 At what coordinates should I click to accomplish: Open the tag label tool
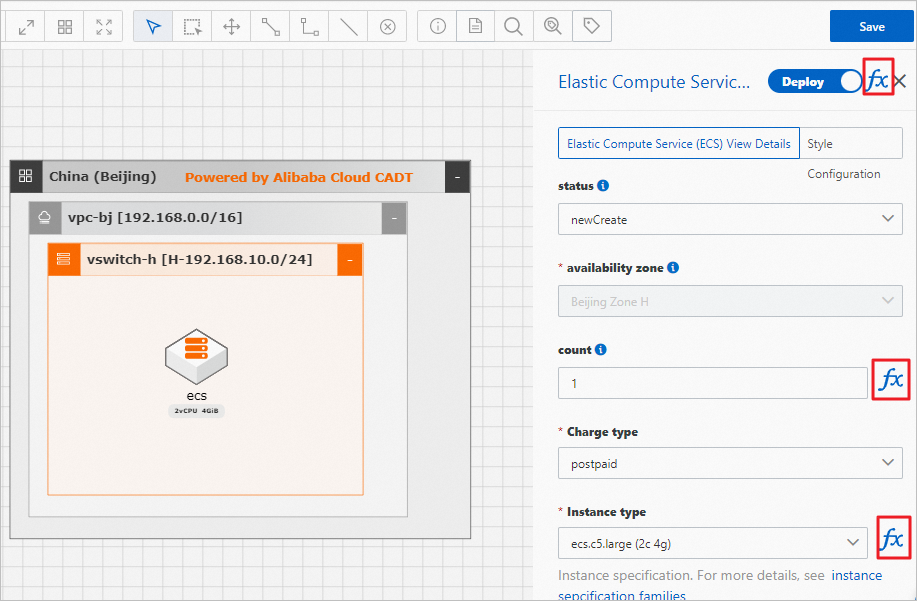click(x=591, y=27)
